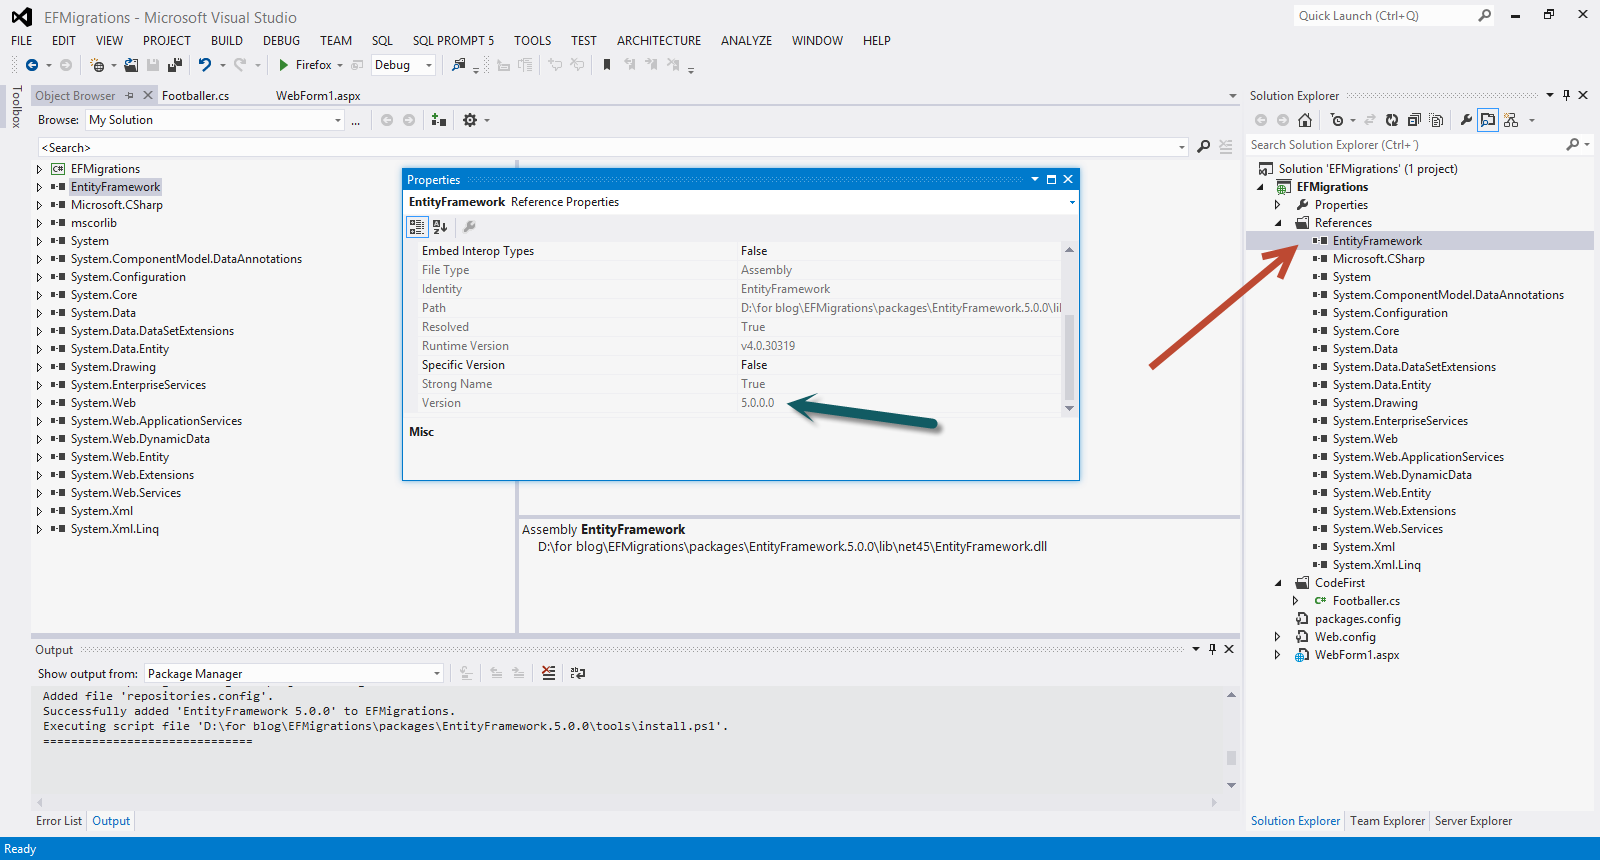The height and width of the screenshot is (860, 1600).
Task: Select WebForm1.aspx in Solution Explorer tree
Action: (1357, 655)
